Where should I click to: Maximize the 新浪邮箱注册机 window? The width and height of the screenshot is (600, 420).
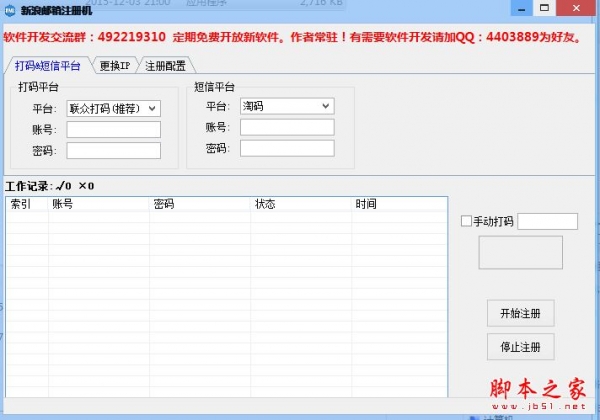[544, 8]
